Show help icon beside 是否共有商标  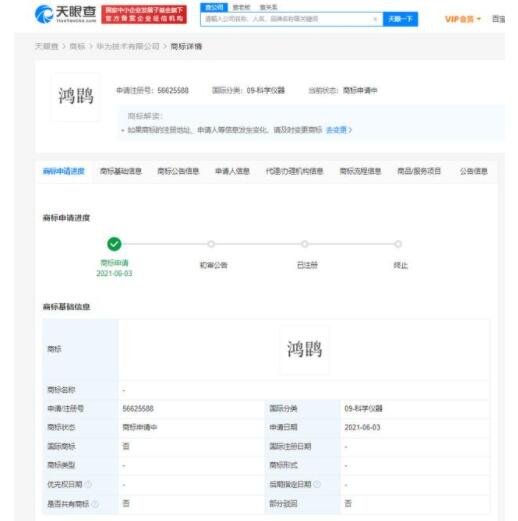coord(95,504)
